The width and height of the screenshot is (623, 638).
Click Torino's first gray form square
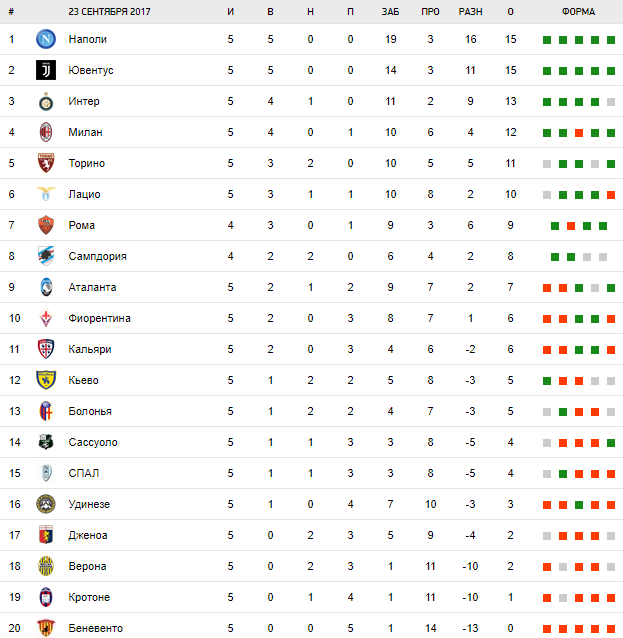click(x=547, y=164)
